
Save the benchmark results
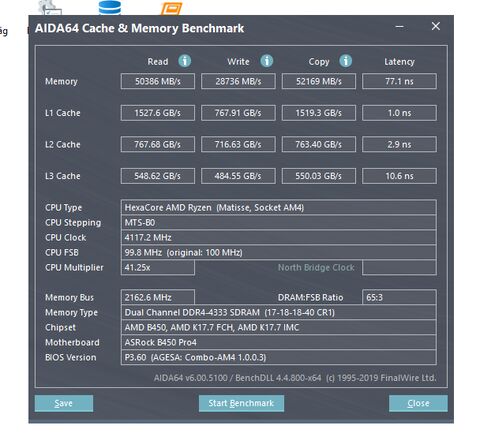(64, 403)
